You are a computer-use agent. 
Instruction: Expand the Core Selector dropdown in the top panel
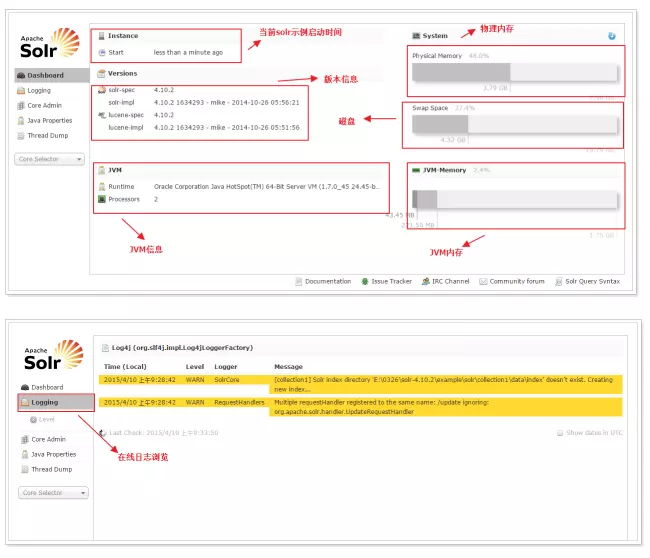(49, 159)
